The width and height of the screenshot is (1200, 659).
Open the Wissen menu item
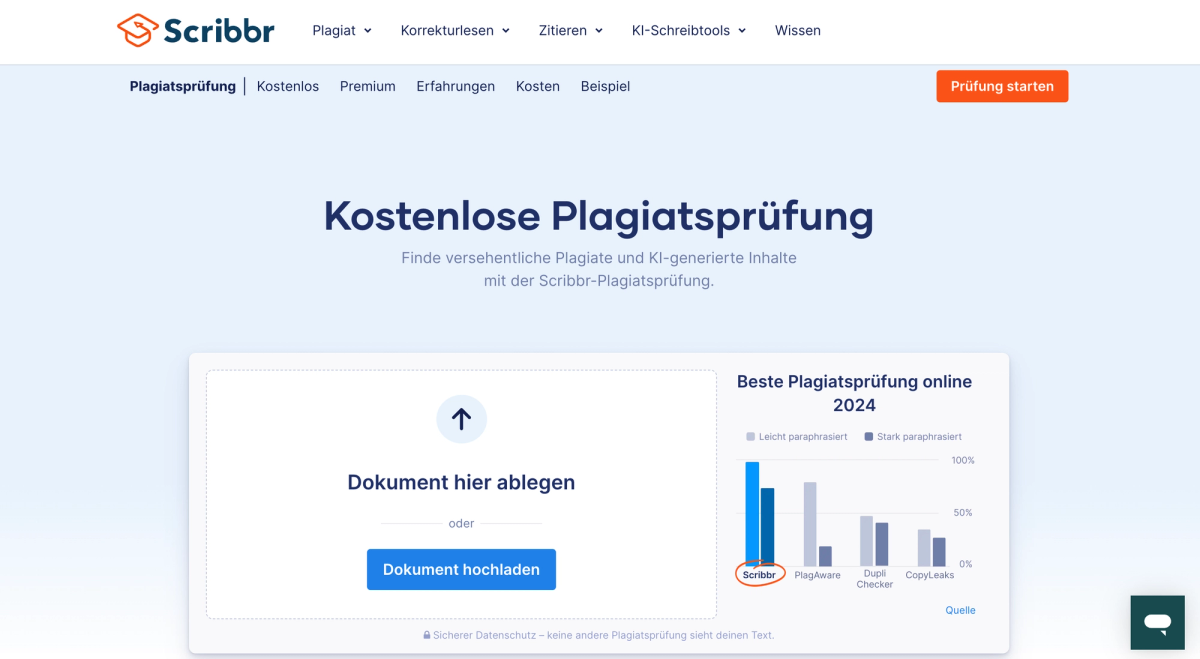798,30
